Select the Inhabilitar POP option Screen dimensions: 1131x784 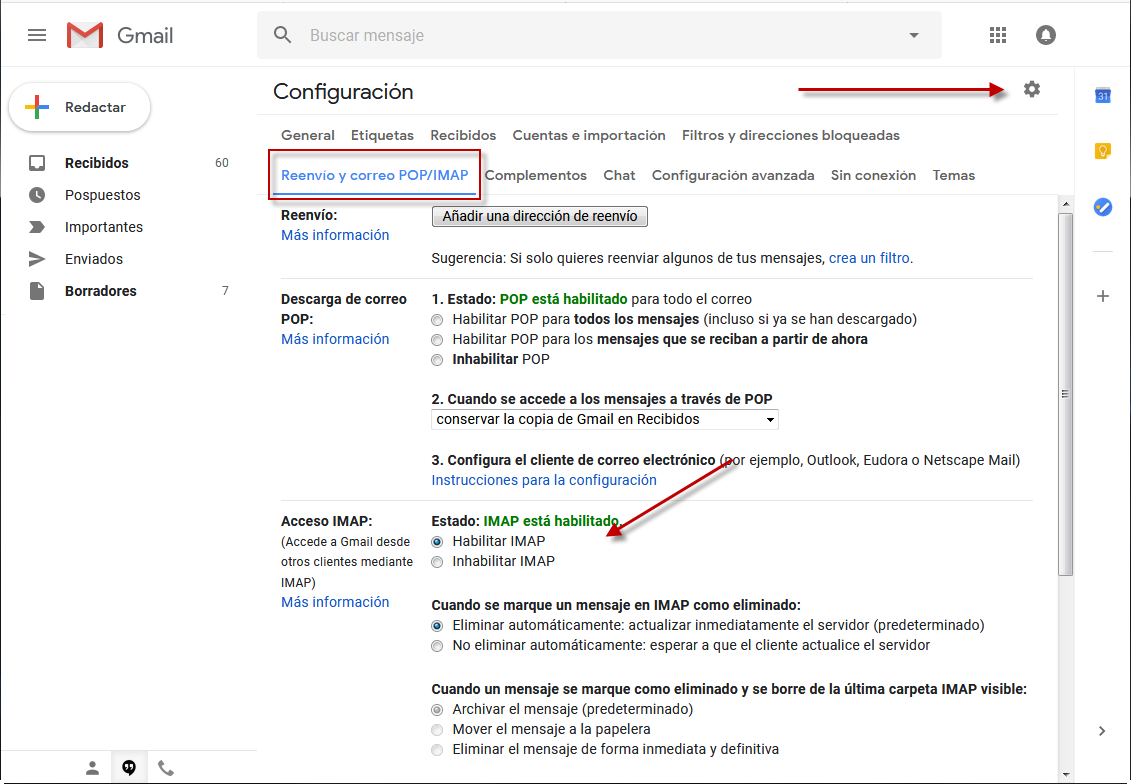[437, 360]
